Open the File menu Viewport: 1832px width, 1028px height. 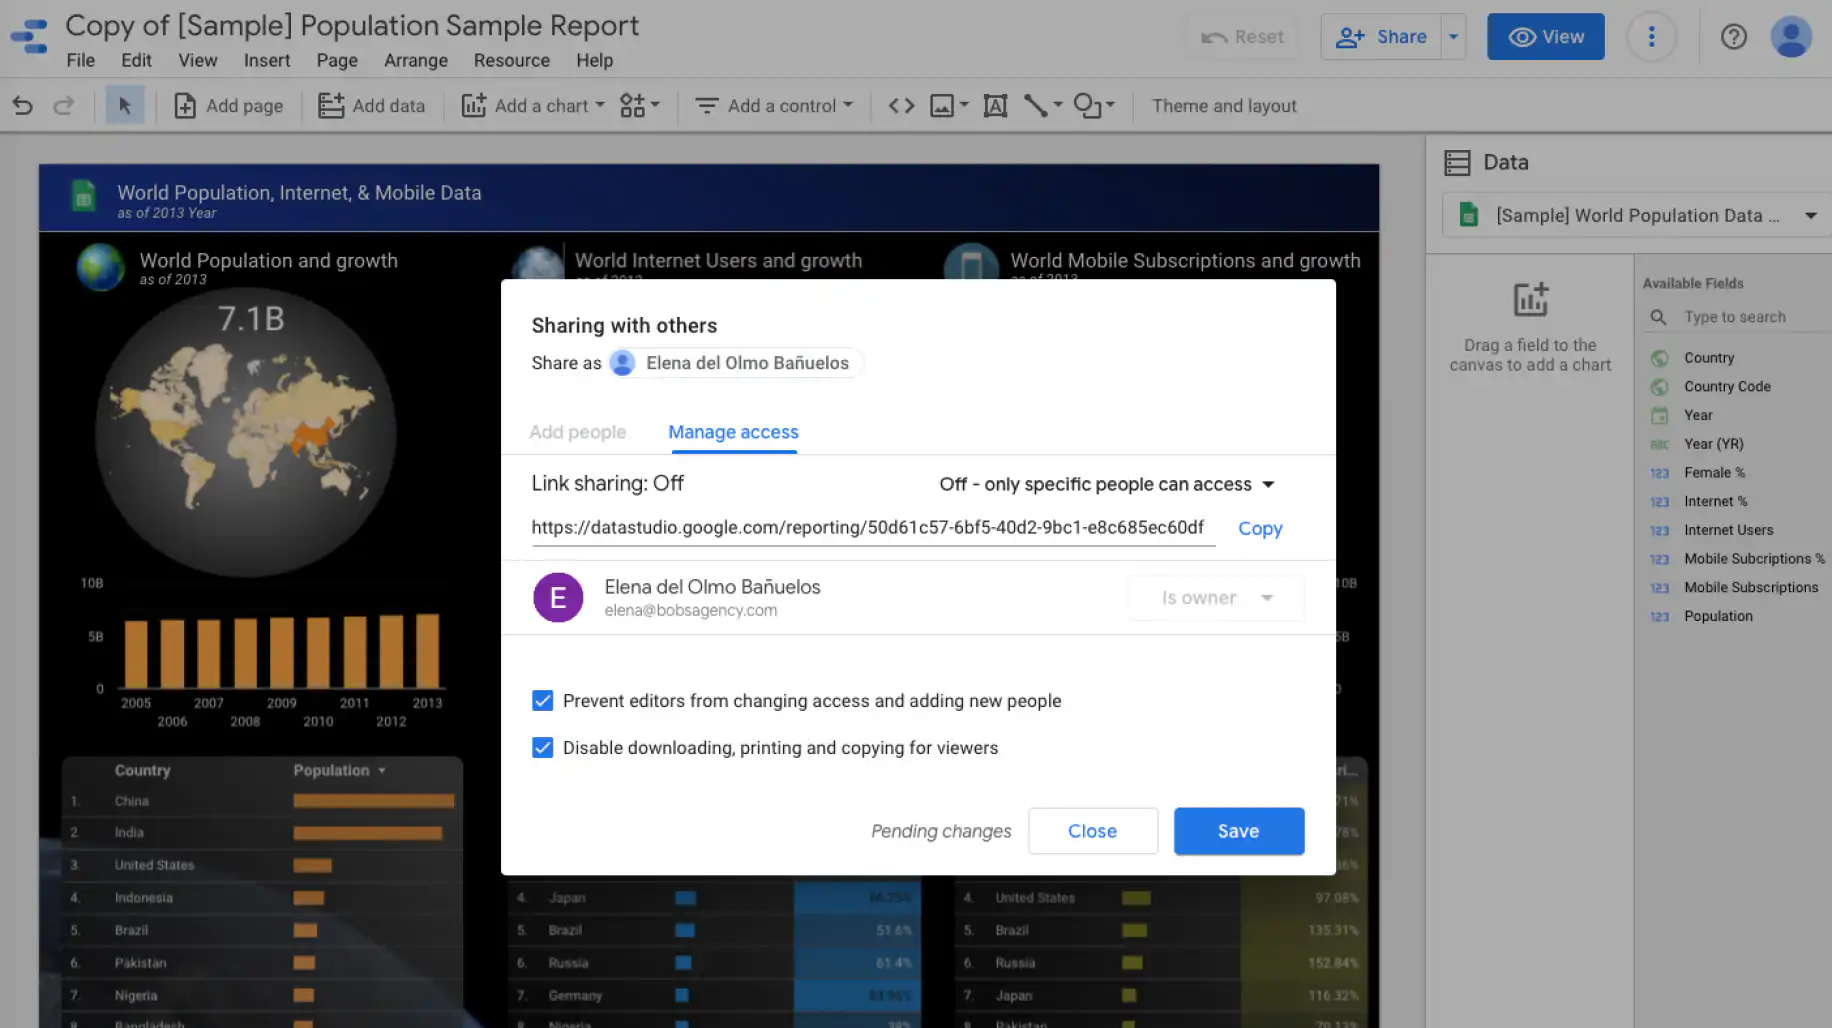point(80,60)
